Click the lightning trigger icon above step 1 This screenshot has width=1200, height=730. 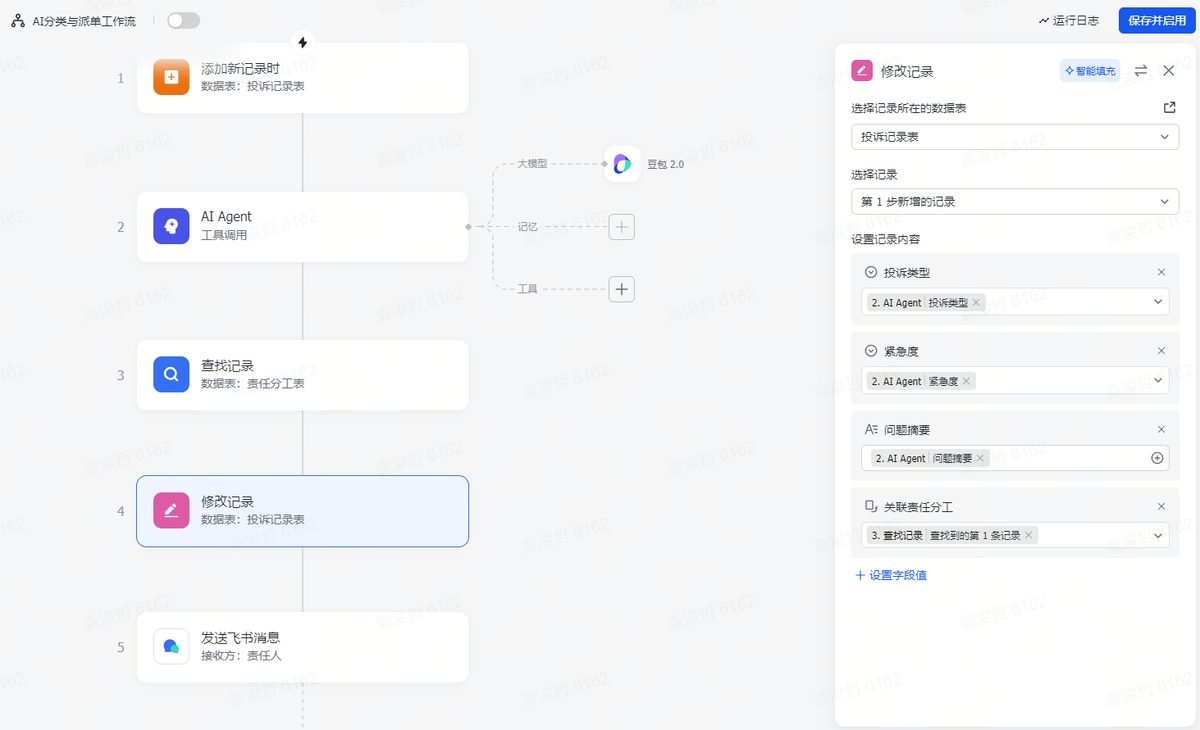pyautogui.click(x=303, y=42)
